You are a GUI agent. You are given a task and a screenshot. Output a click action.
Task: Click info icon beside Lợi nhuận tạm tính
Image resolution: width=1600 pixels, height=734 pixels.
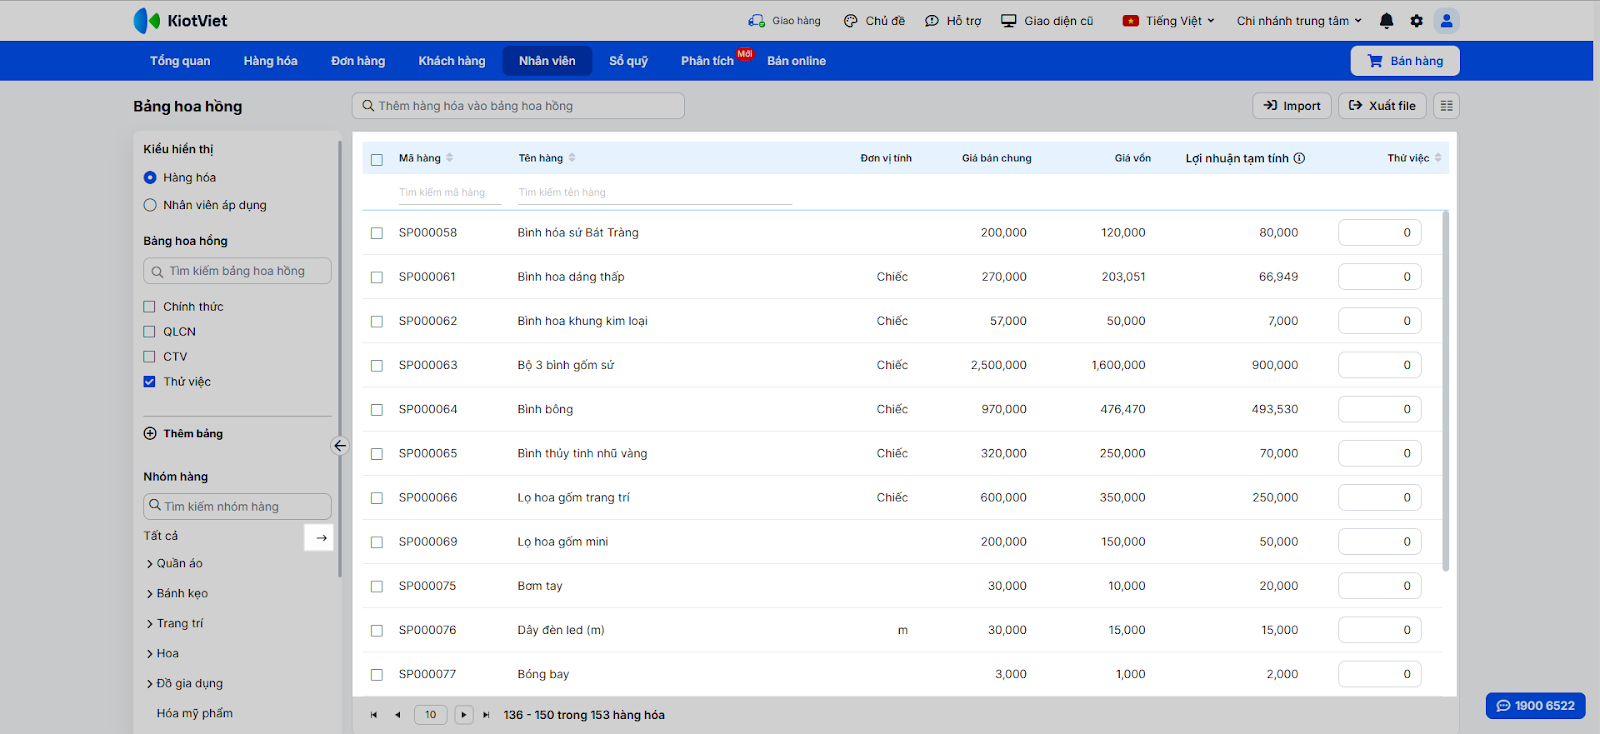(1299, 158)
